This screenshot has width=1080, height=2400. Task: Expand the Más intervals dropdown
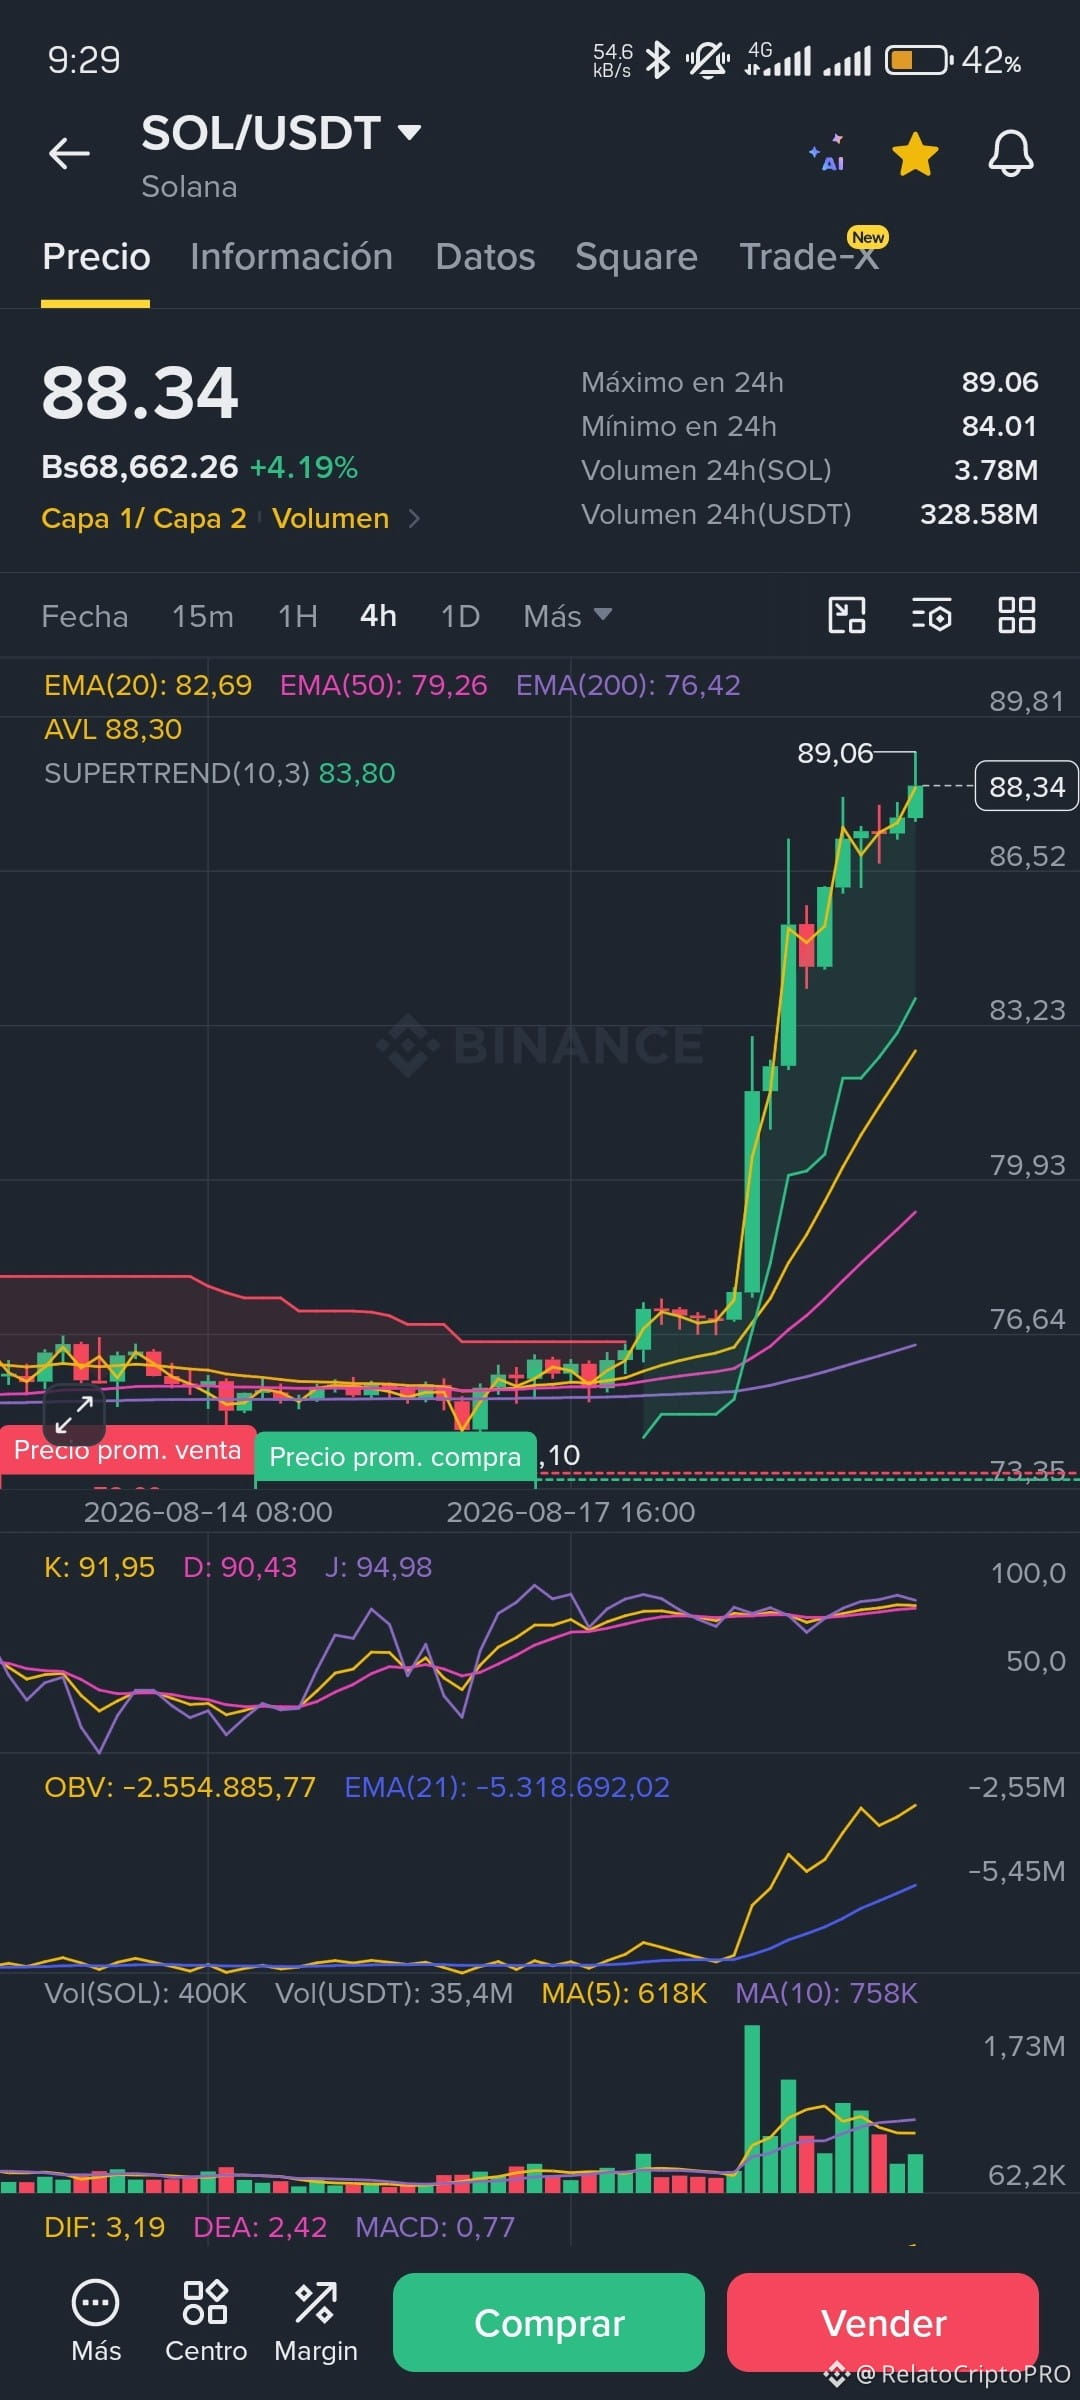click(567, 616)
